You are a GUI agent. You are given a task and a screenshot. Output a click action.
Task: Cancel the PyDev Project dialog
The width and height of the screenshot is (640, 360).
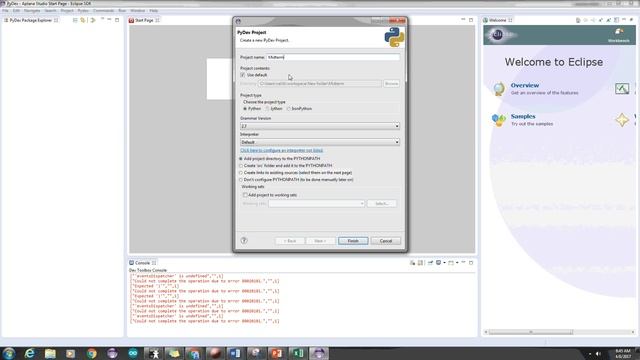pos(386,241)
